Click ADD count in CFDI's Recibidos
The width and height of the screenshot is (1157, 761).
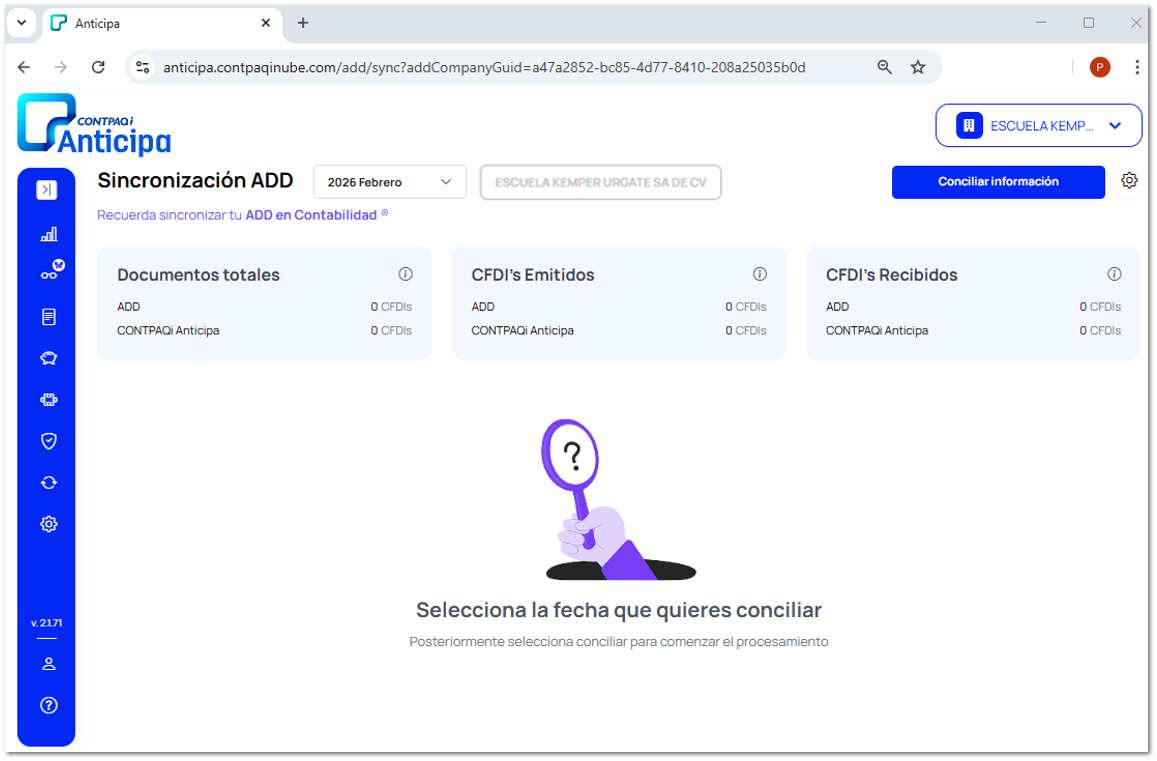[x=1099, y=306]
